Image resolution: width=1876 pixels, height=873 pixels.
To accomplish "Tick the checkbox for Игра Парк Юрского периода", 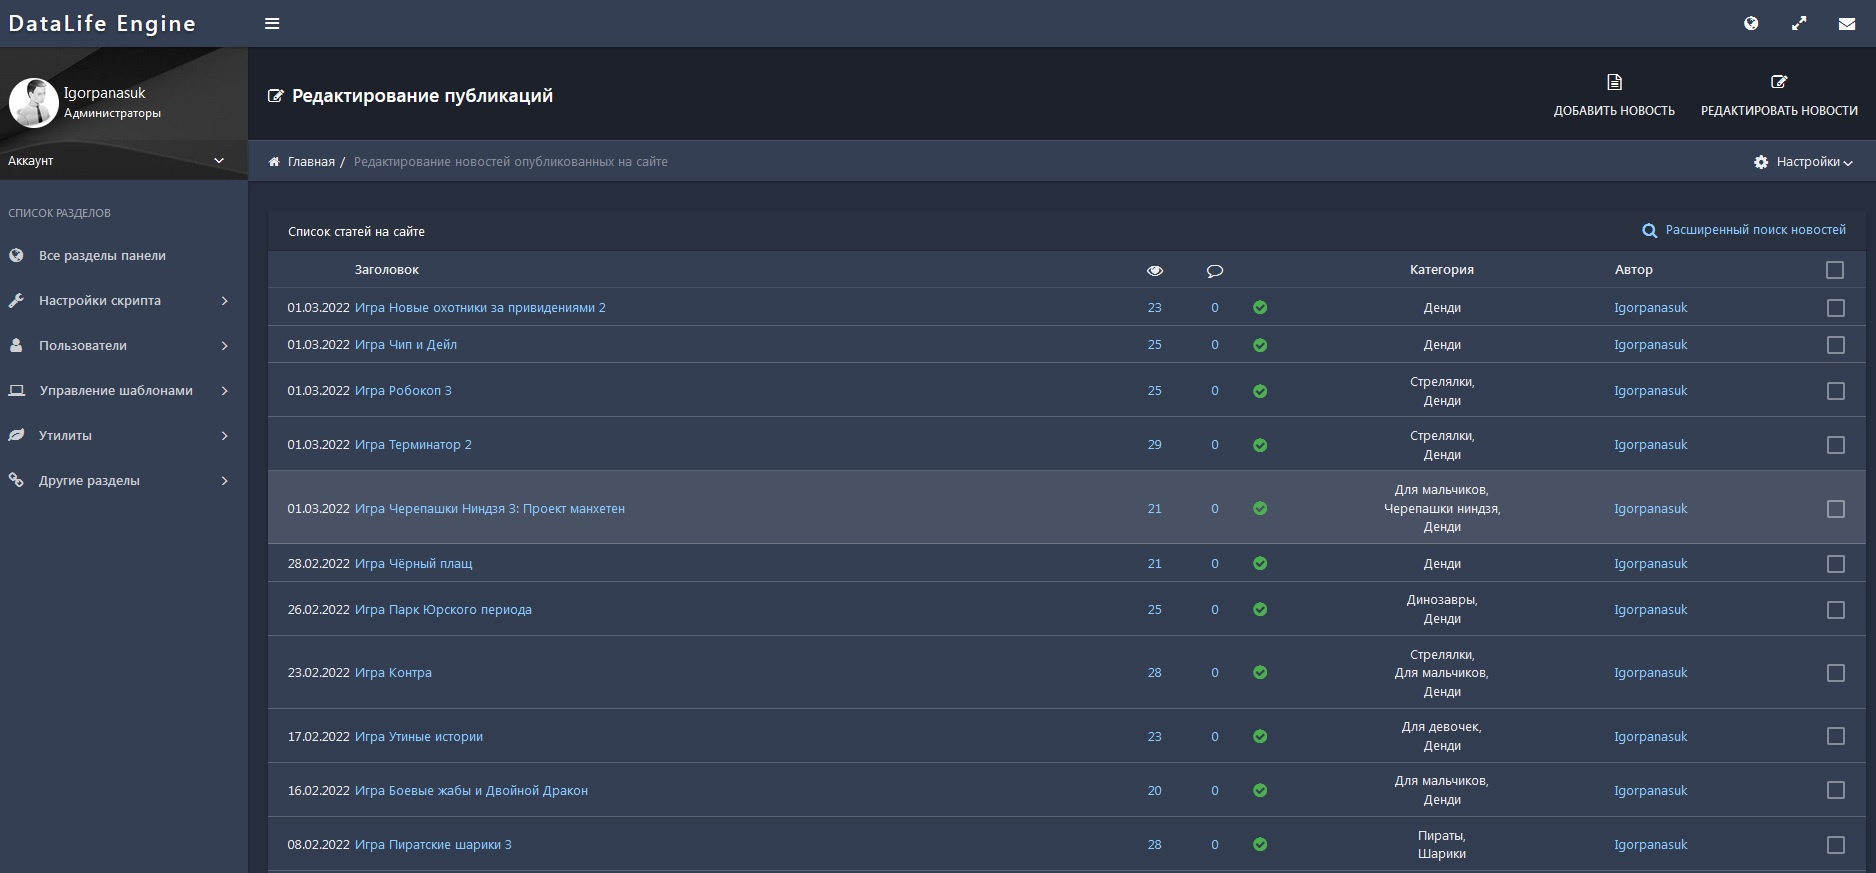I will coord(1835,610).
